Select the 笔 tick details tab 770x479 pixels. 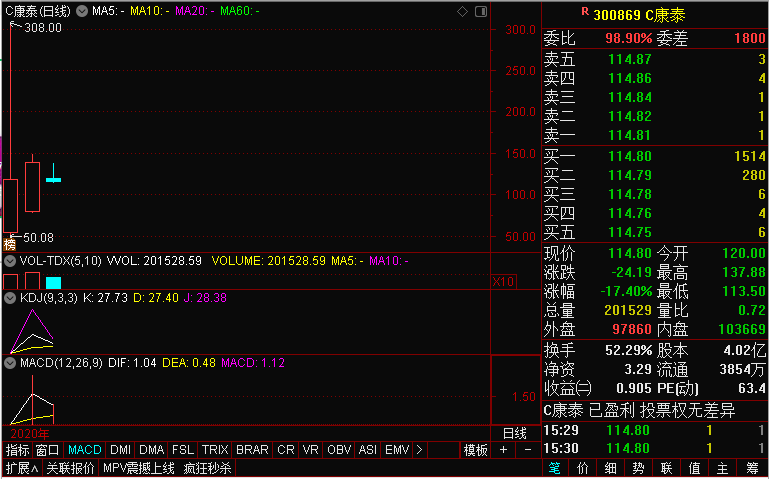coord(555,468)
